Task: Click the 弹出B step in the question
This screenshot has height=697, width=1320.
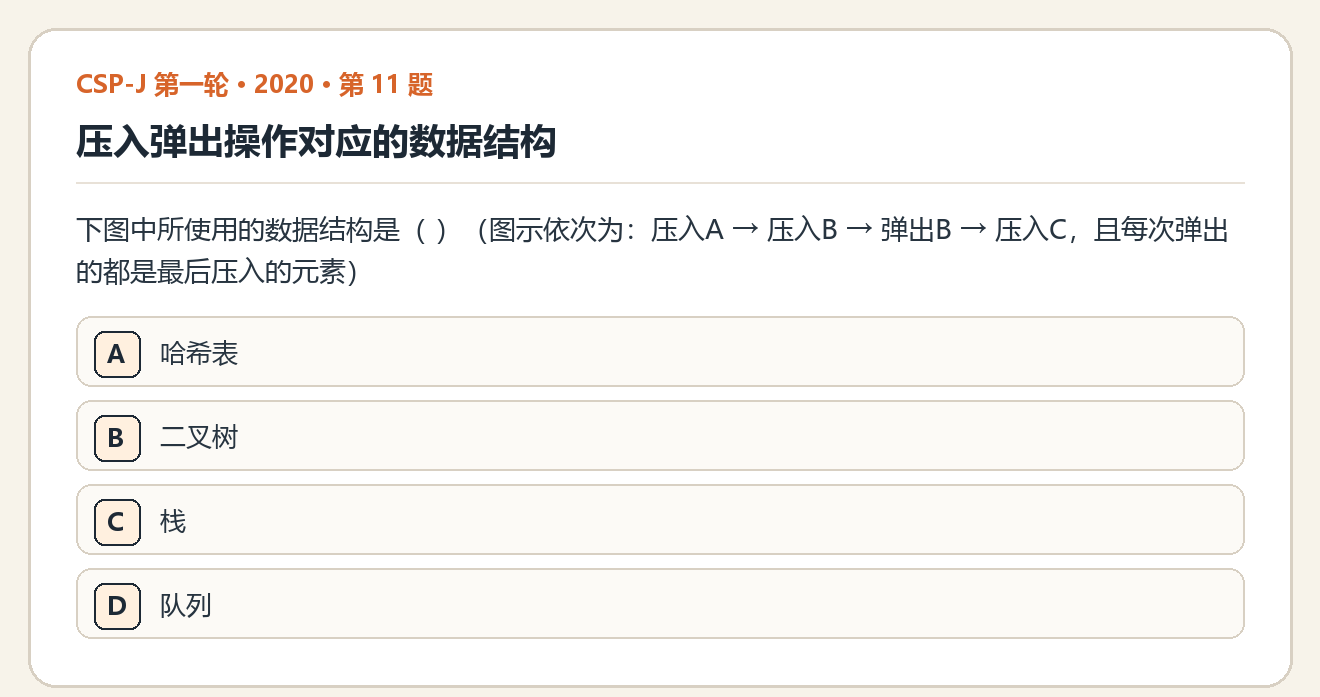Action: (x=916, y=231)
